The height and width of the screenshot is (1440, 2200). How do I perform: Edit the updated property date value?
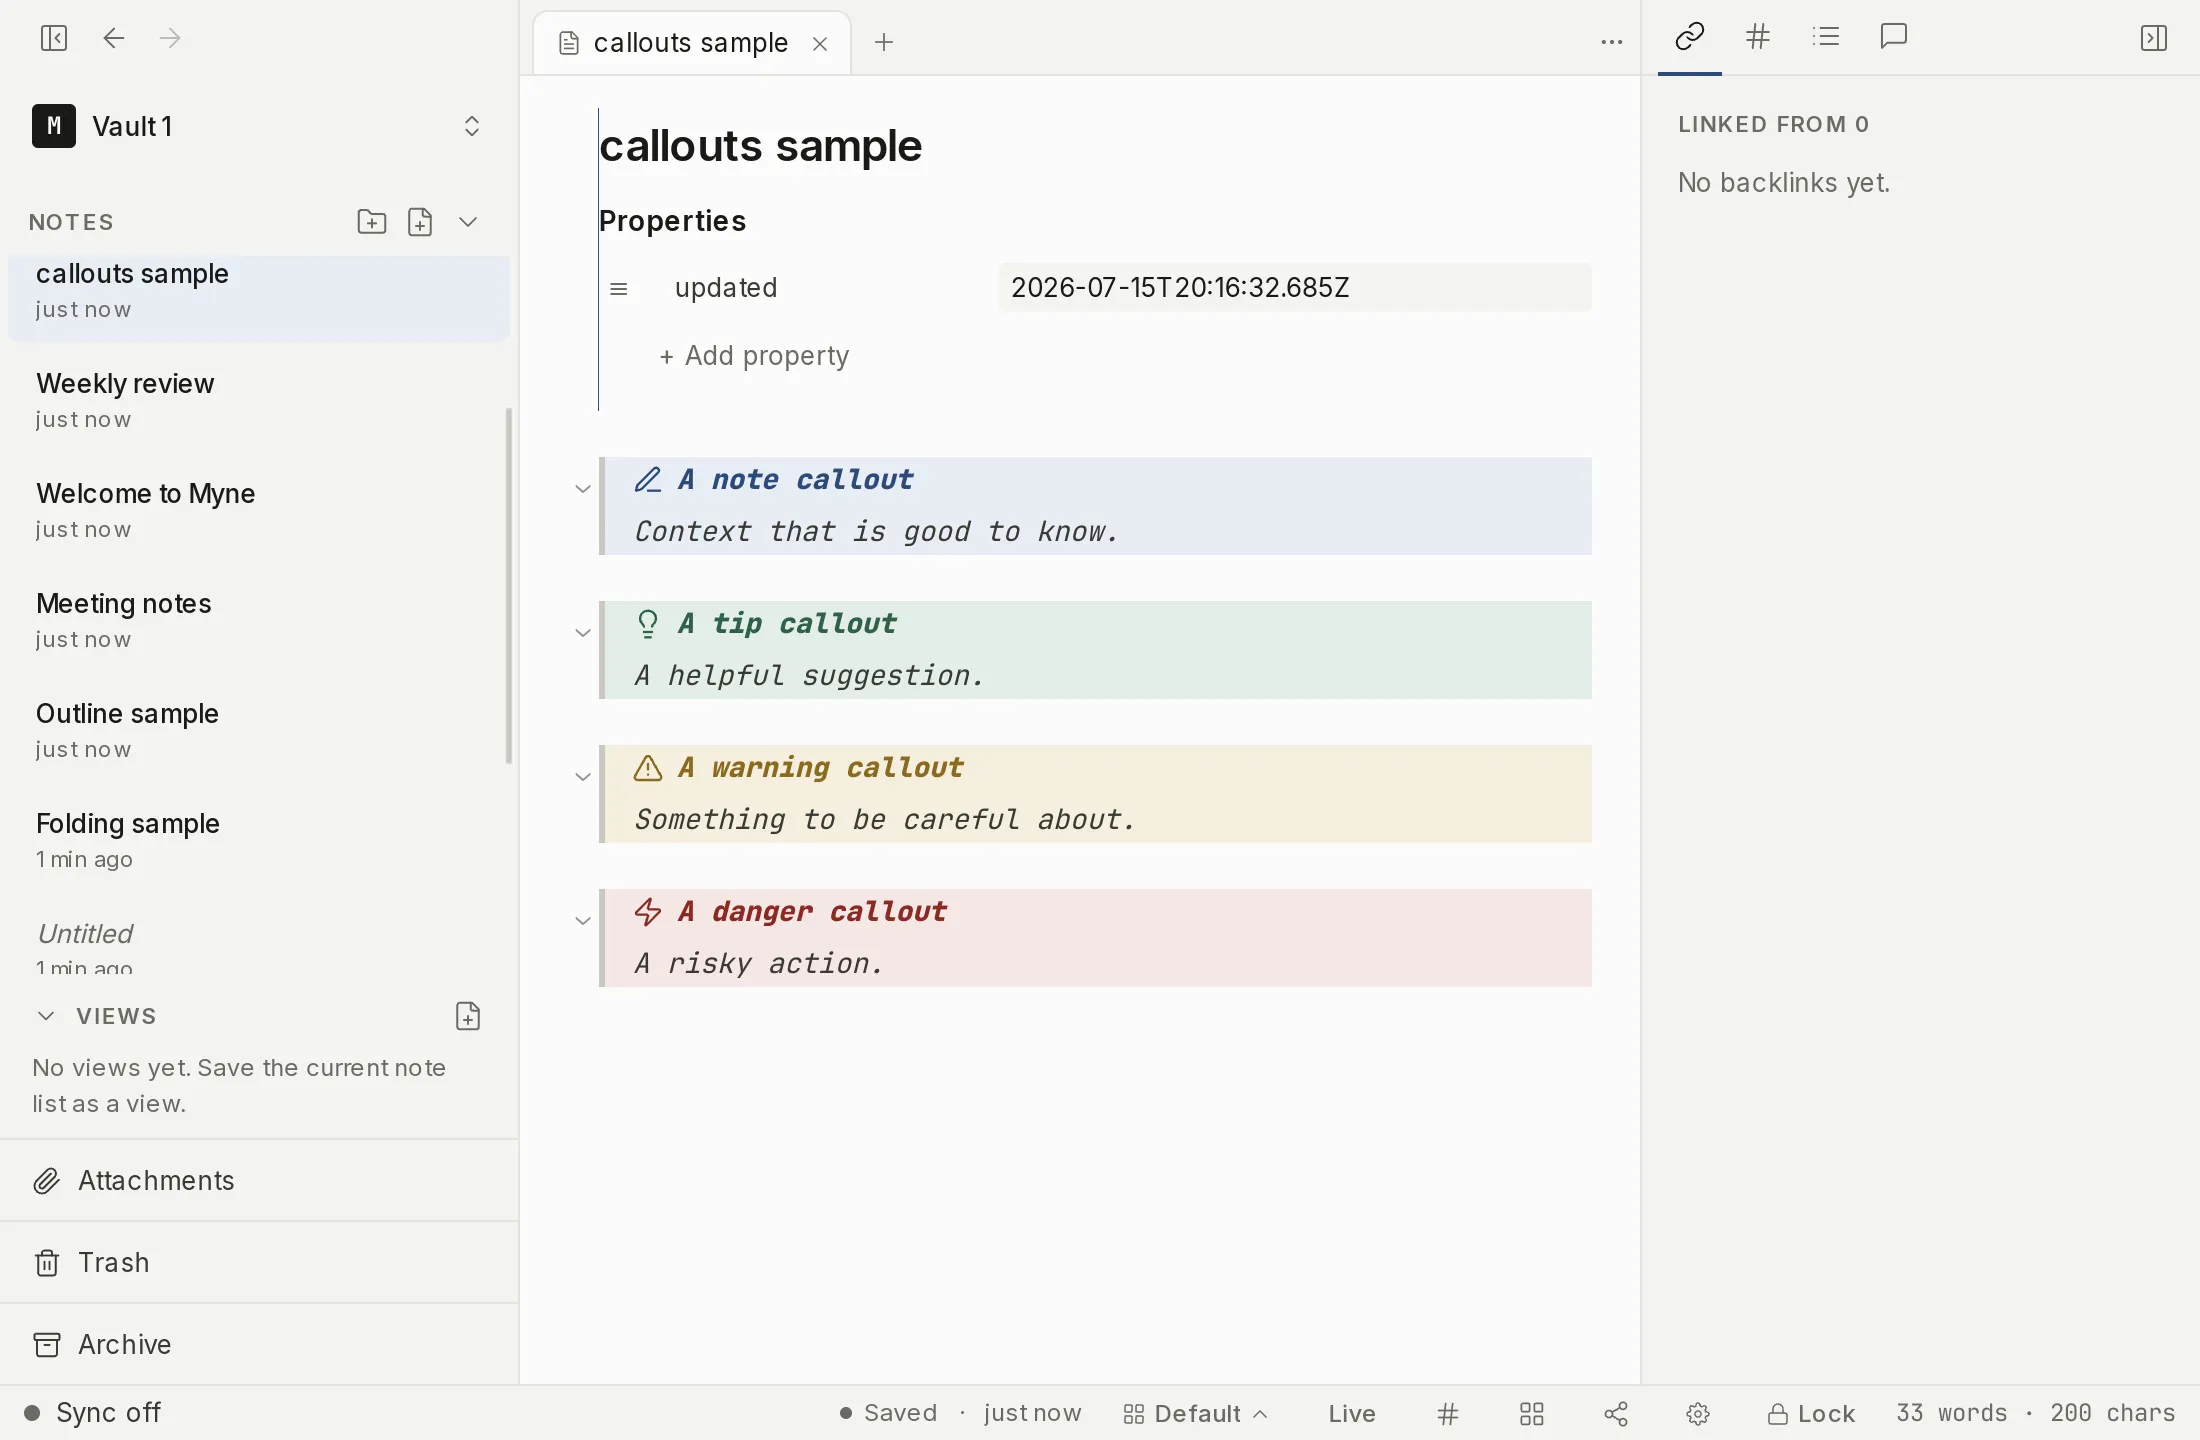1295,288
